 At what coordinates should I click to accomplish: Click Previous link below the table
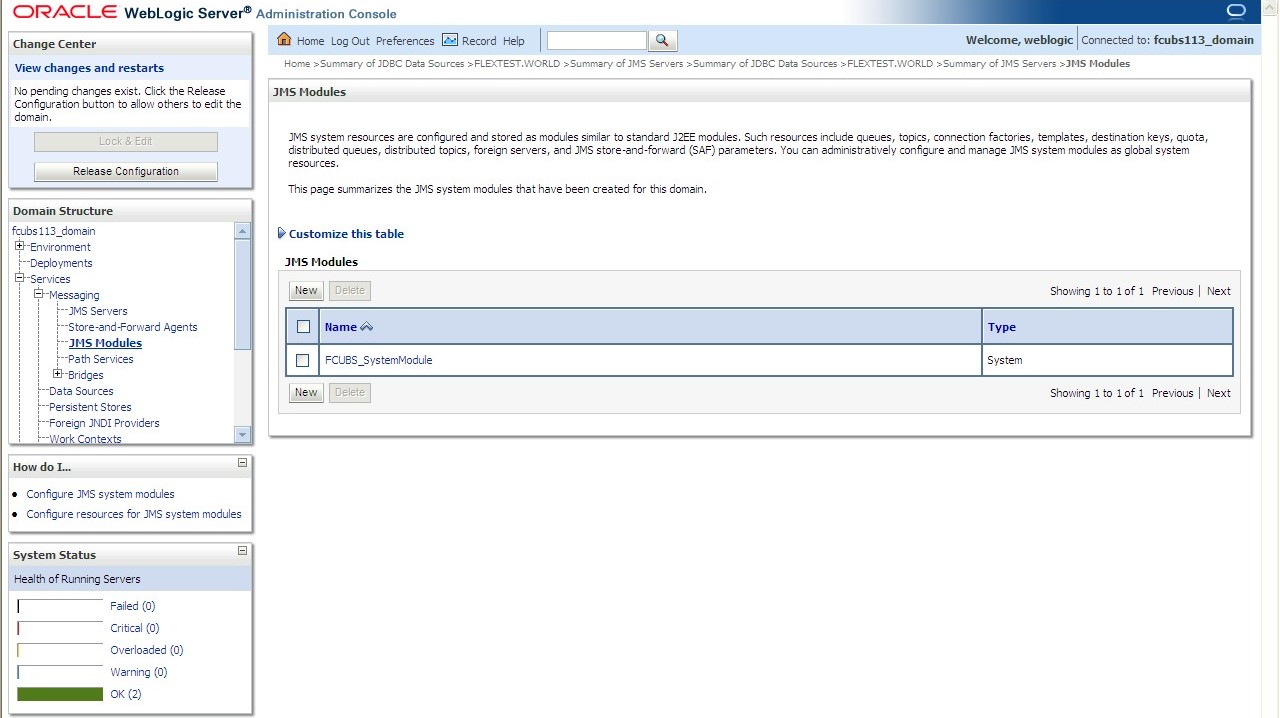point(1173,393)
